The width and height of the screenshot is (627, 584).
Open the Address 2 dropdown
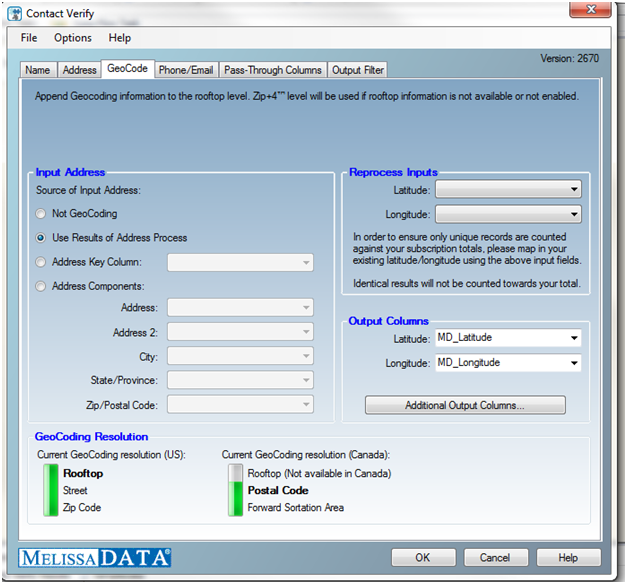(240, 332)
